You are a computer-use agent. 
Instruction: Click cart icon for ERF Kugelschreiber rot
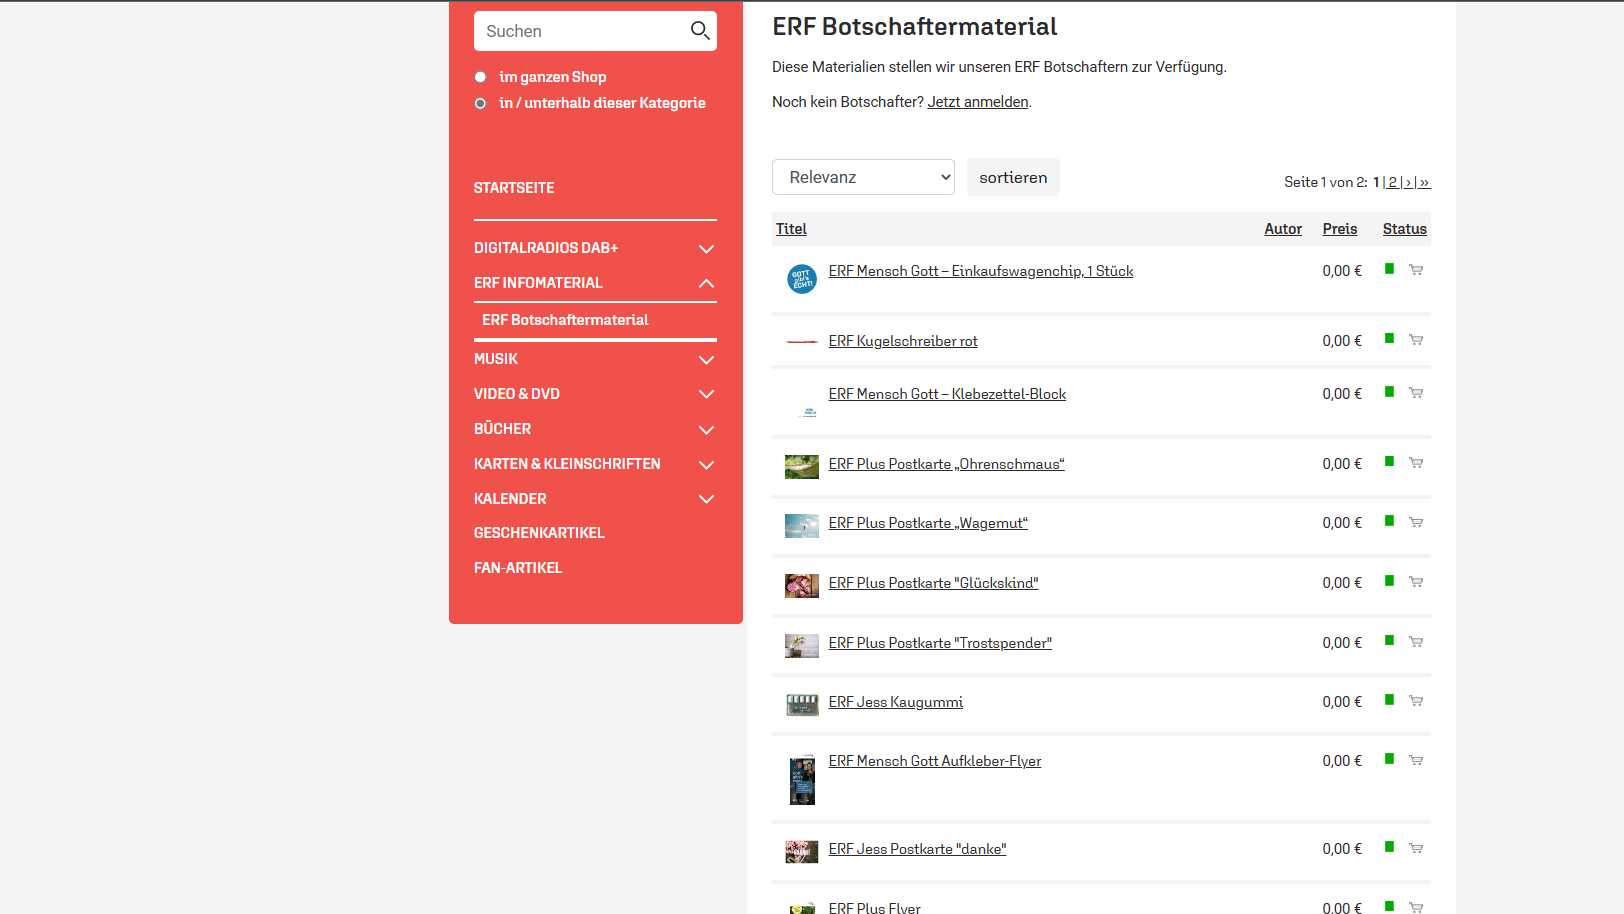pyautogui.click(x=1416, y=340)
